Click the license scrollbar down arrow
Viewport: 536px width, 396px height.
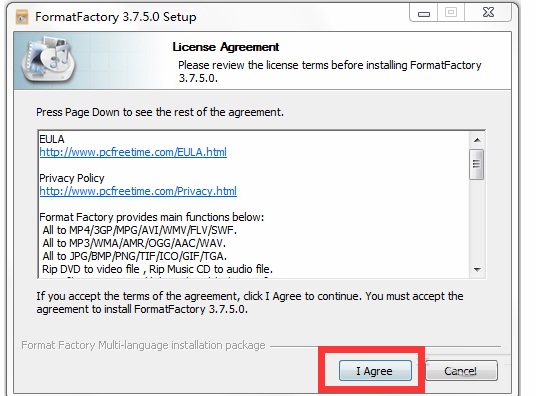pyautogui.click(x=477, y=269)
